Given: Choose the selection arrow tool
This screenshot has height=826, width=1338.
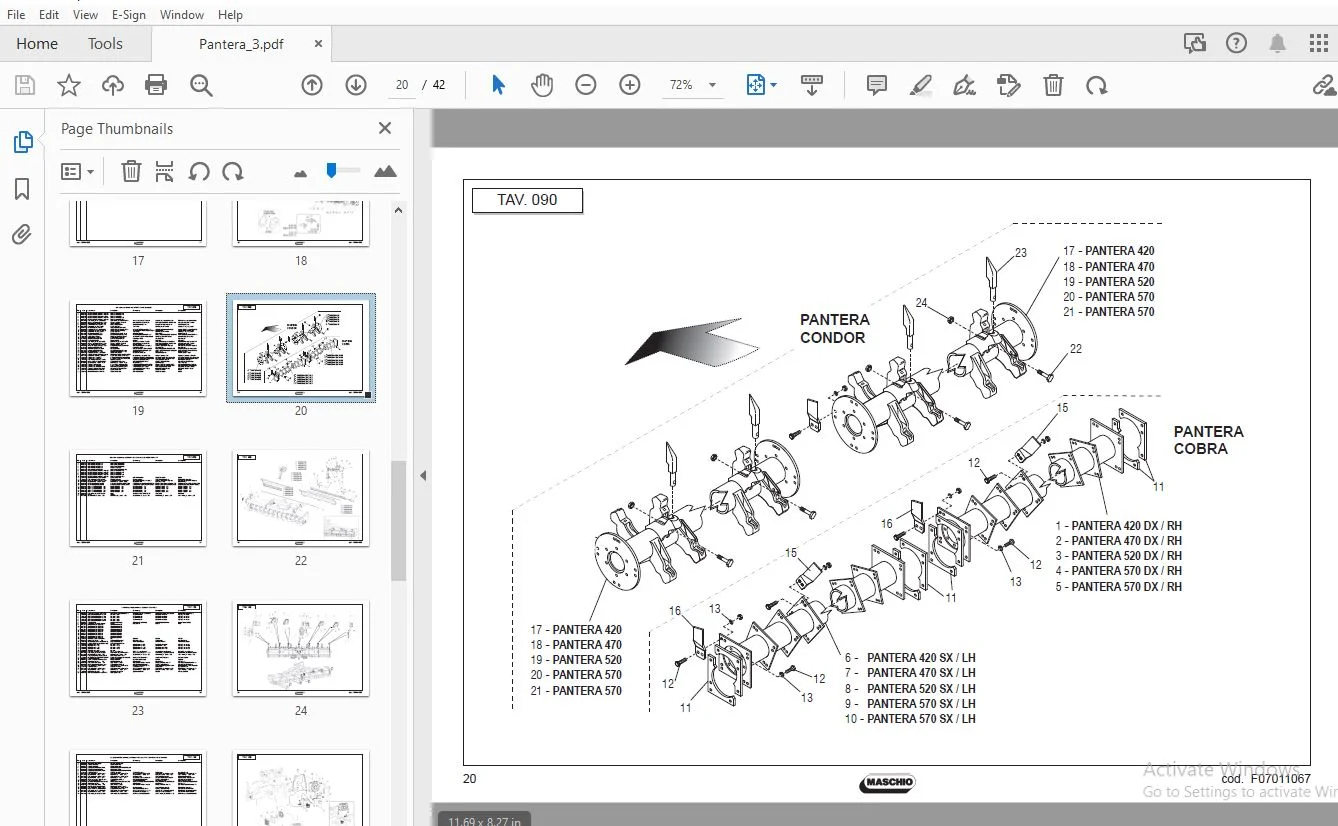Looking at the screenshot, I should pos(498,85).
